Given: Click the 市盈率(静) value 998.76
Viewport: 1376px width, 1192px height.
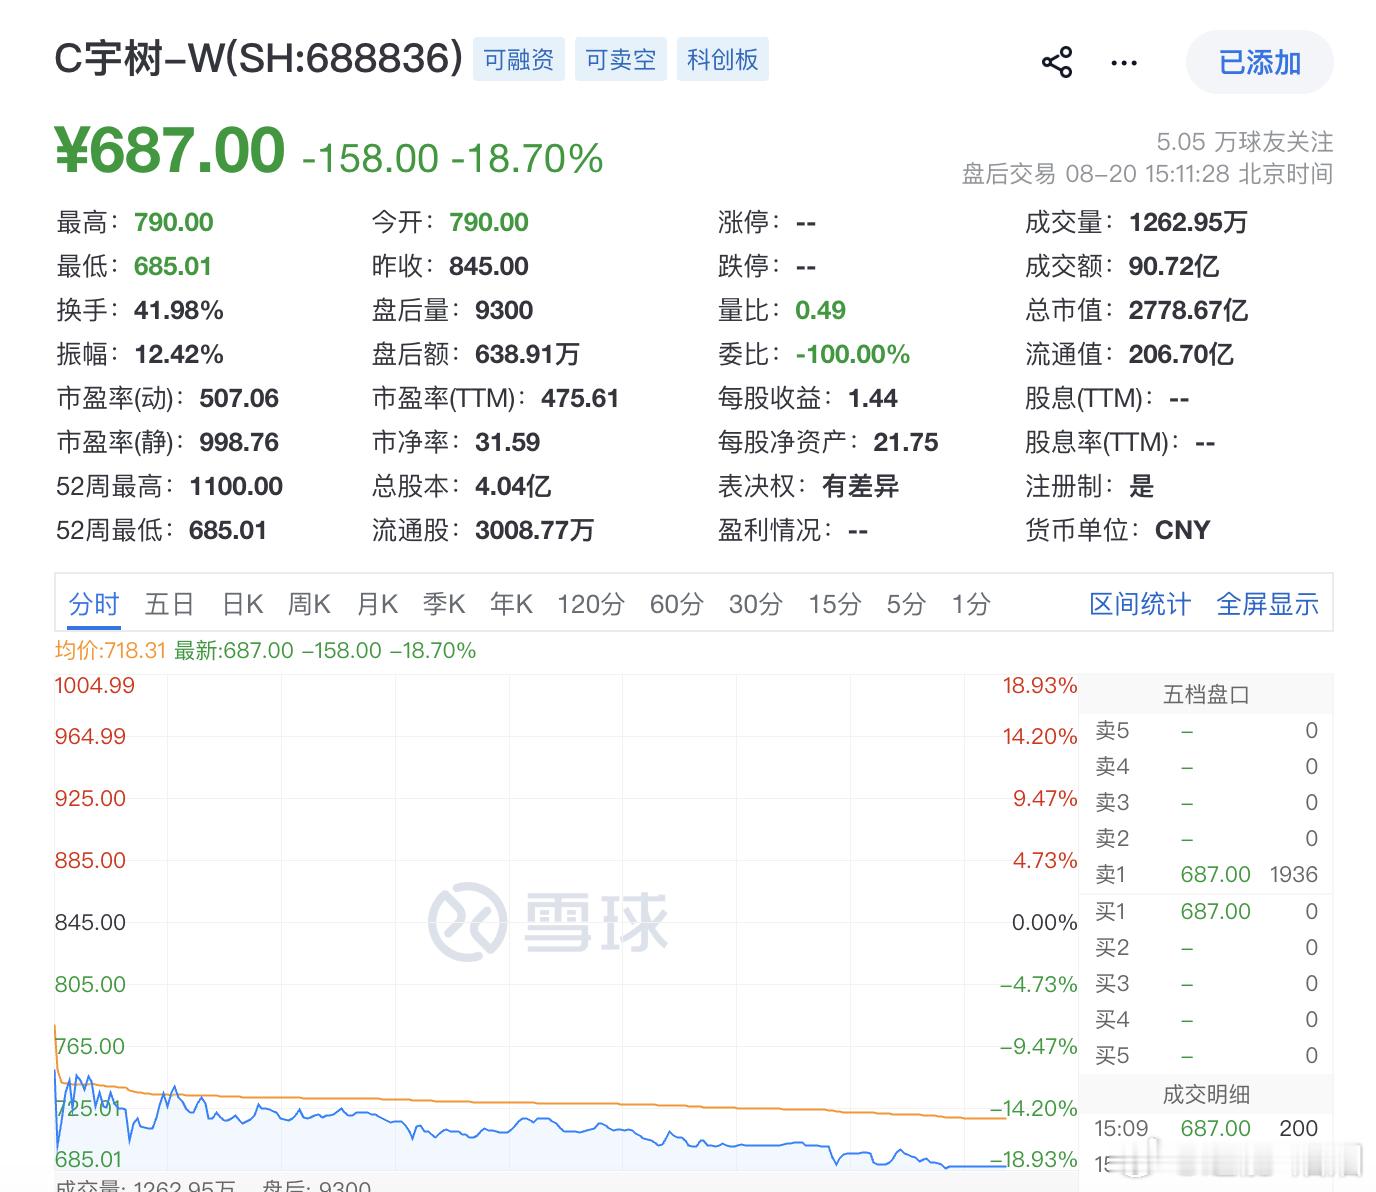Looking at the screenshot, I should [239, 442].
